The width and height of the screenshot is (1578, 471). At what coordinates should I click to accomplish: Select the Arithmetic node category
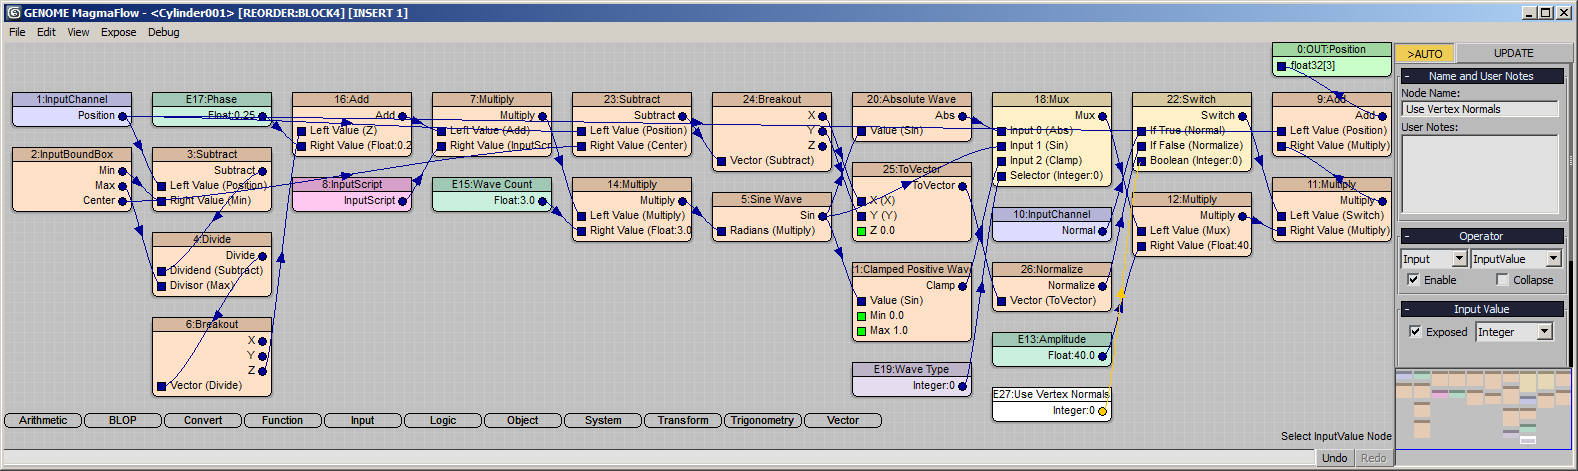pos(43,421)
